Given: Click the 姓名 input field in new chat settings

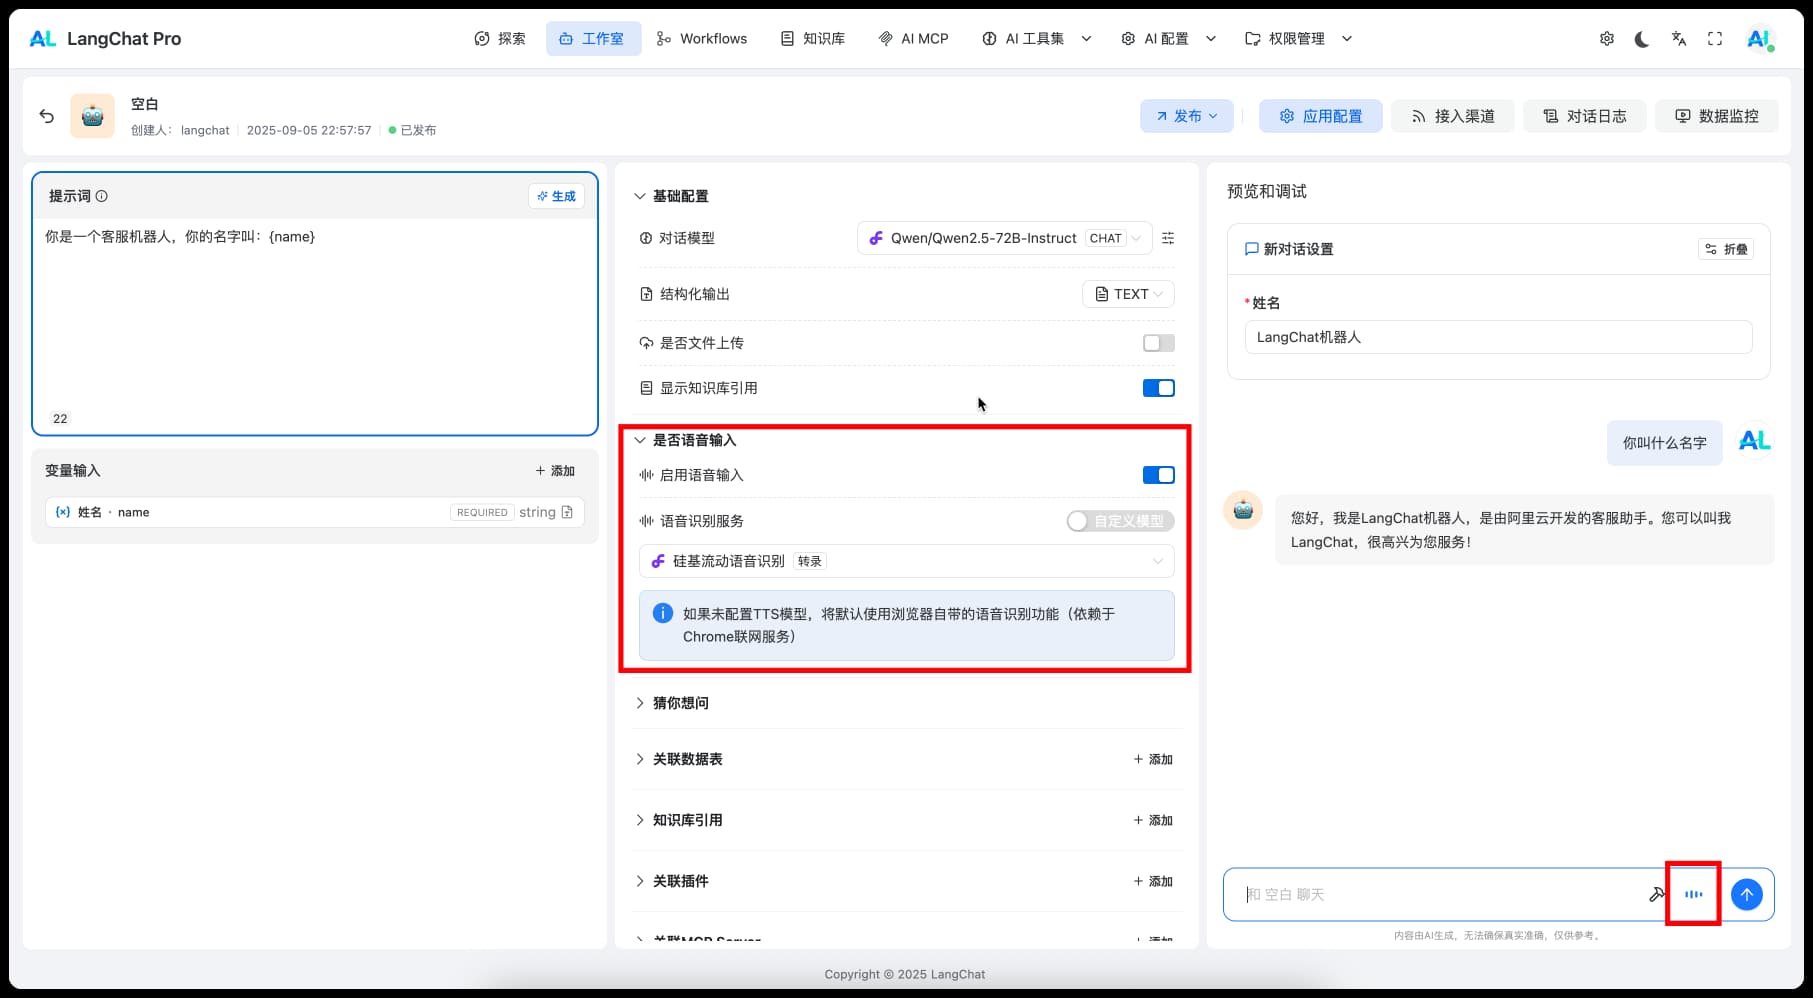Looking at the screenshot, I should 1497,337.
